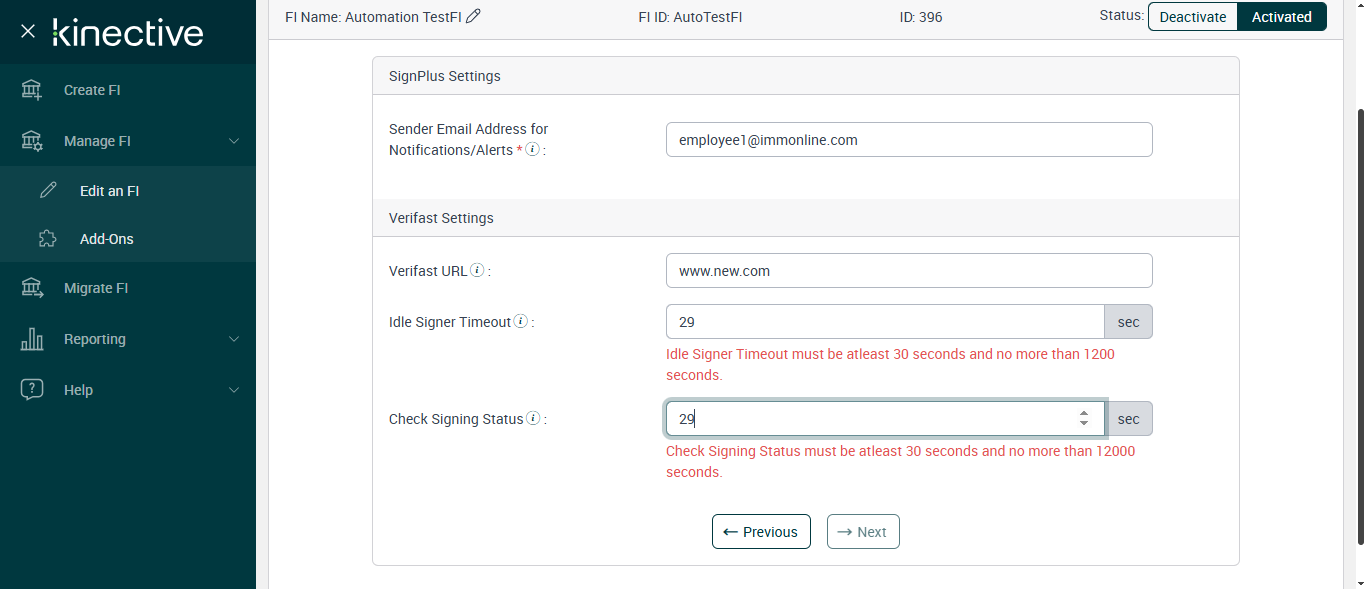Viewport: 1366px width, 589px height.
Task: Click the Create FI bank icon
Action: [32, 90]
